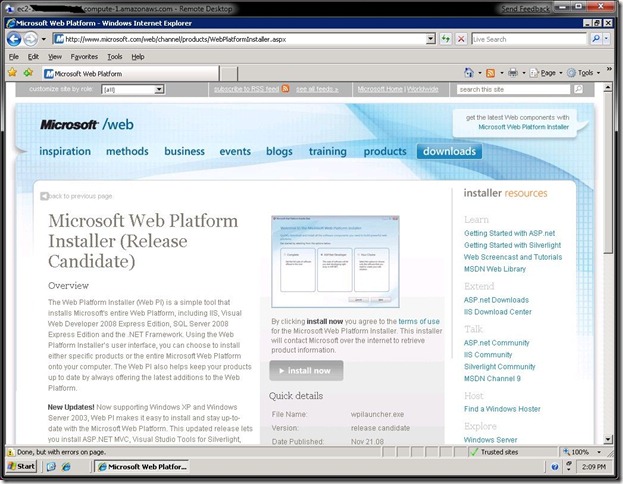623x484 pixels.
Task: Click Add to Favorites star-plus icon
Action: (x=28, y=73)
